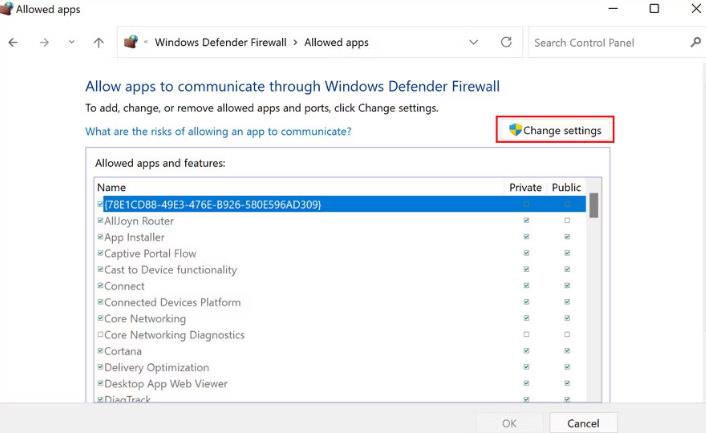
Task: Toggle Core Networking Diagnostics name checkbox
Action: click(100, 334)
